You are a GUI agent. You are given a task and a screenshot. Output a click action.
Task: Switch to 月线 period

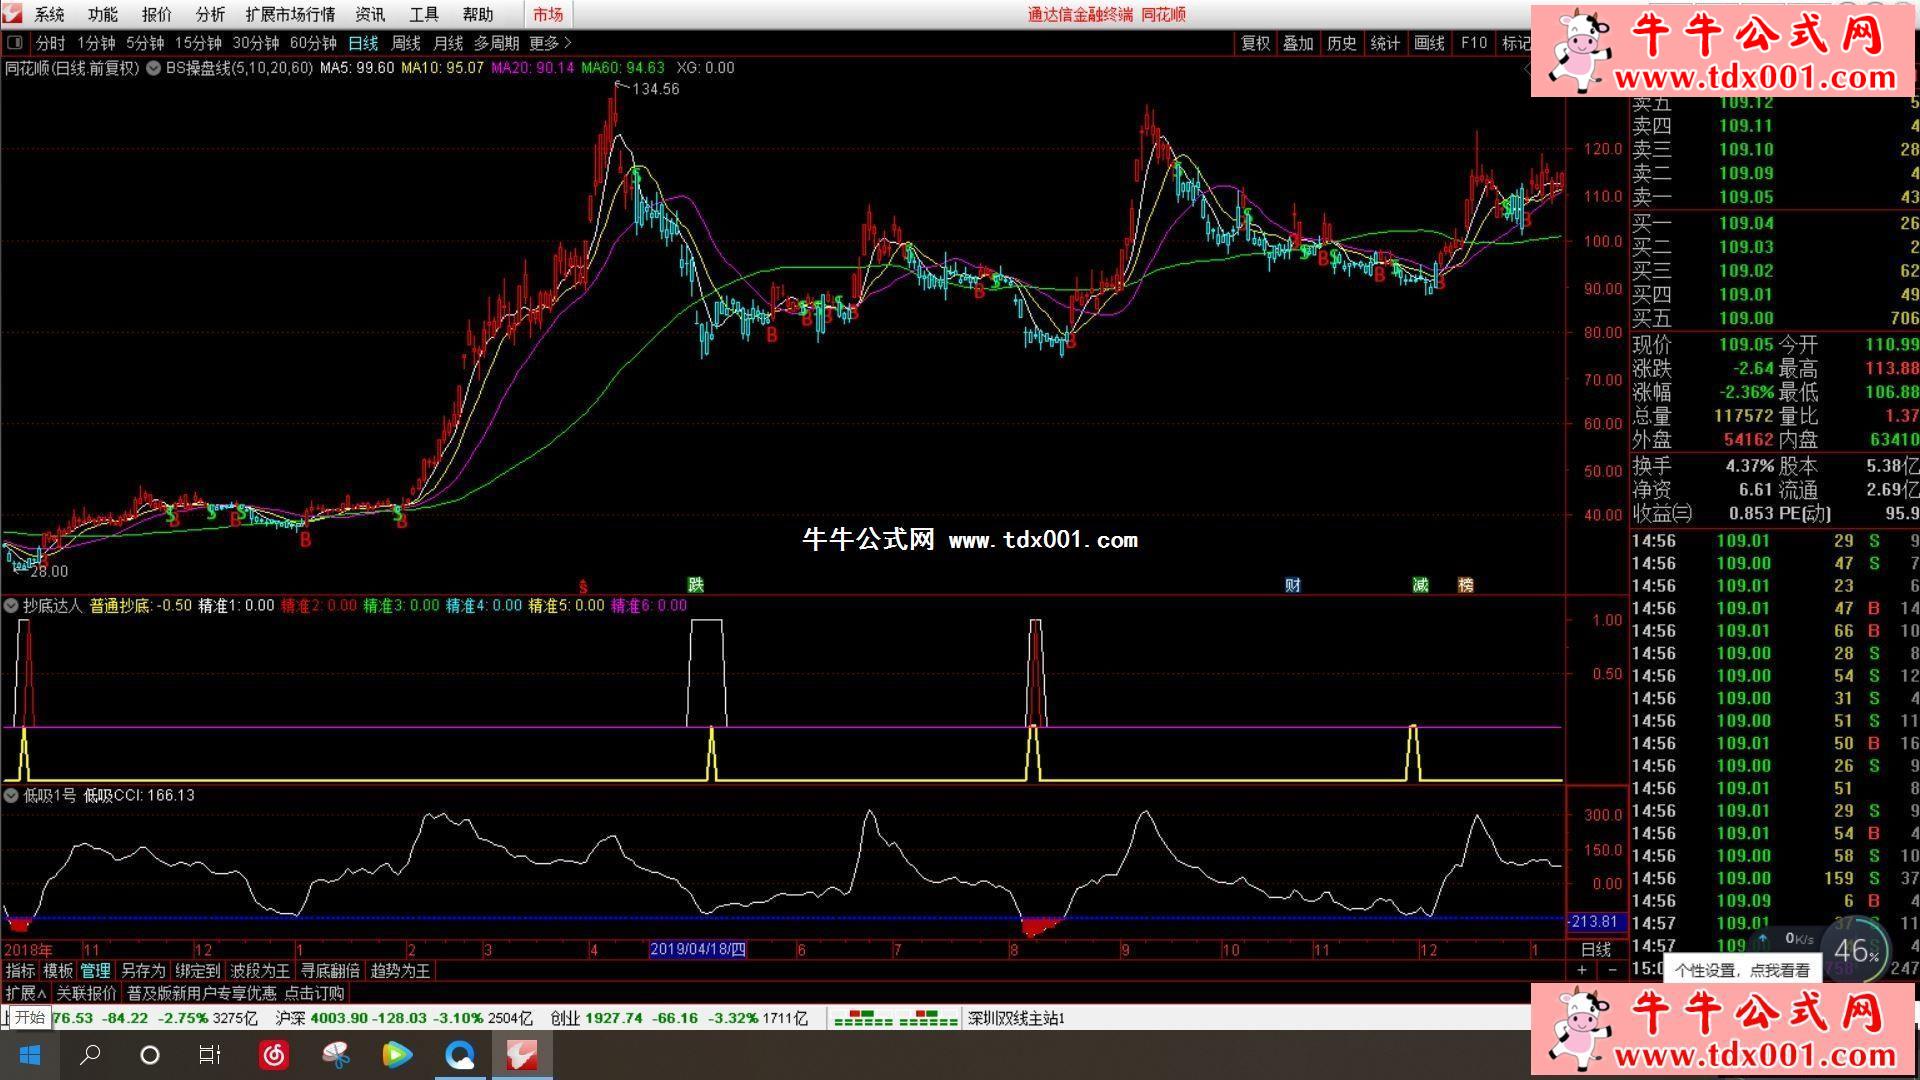pyautogui.click(x=448, y=43)
